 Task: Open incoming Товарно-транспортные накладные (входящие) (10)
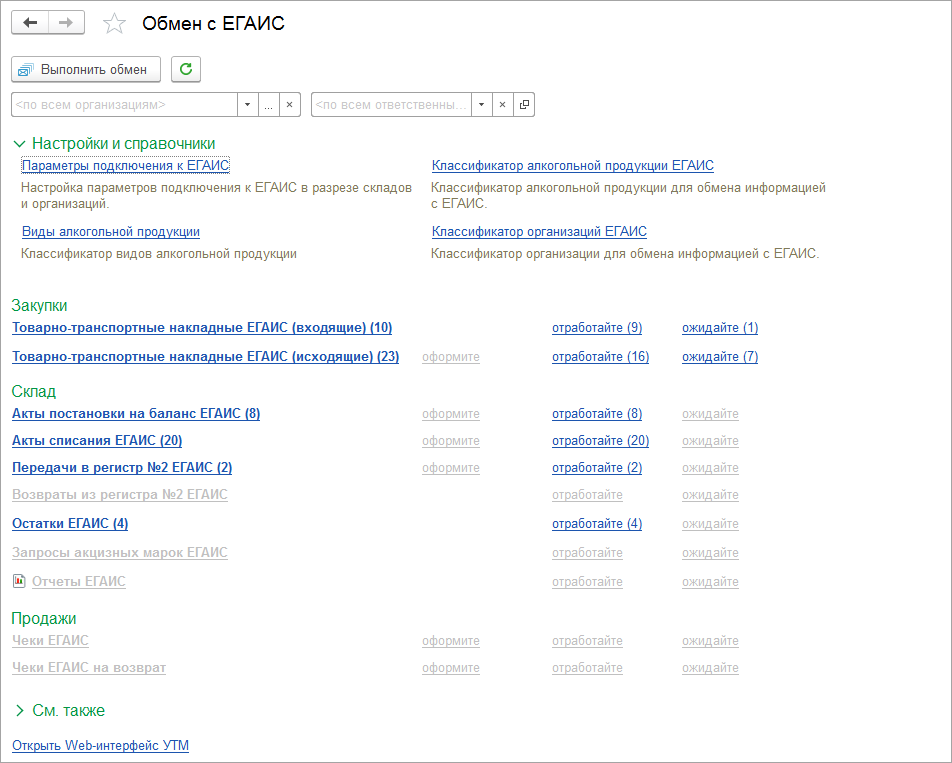(x=202, y=328)
